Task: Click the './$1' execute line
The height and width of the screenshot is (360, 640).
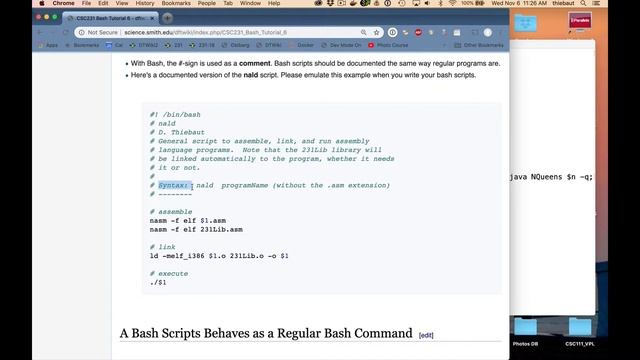Action: [158, 282]
